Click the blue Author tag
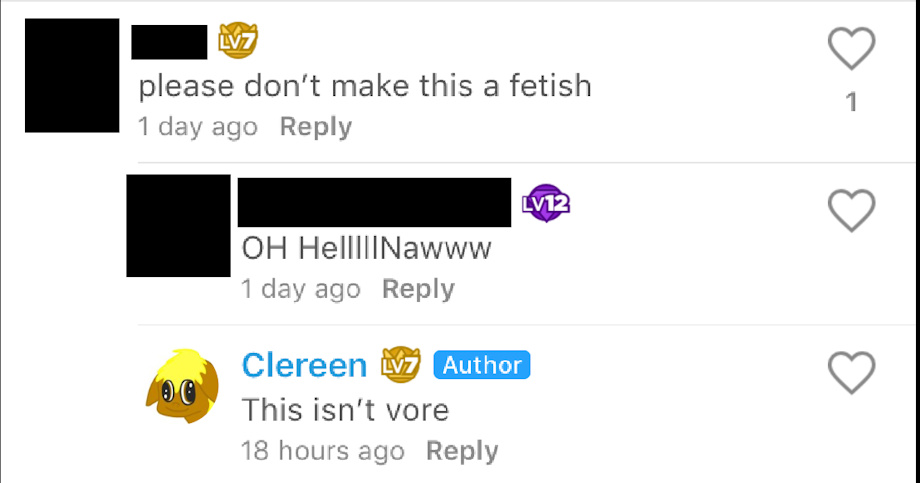 pyautogui.click(x=482, y=365)
